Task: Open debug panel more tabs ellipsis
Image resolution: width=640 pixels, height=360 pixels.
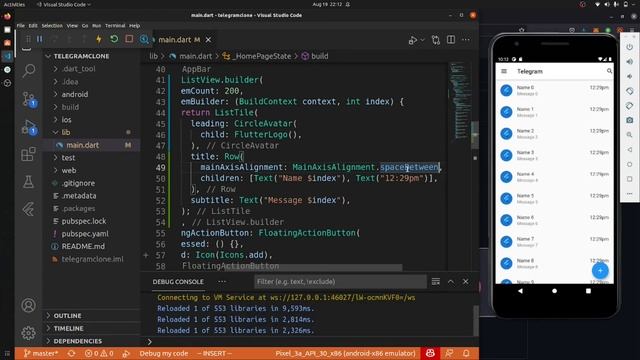Action: point(222,282)
